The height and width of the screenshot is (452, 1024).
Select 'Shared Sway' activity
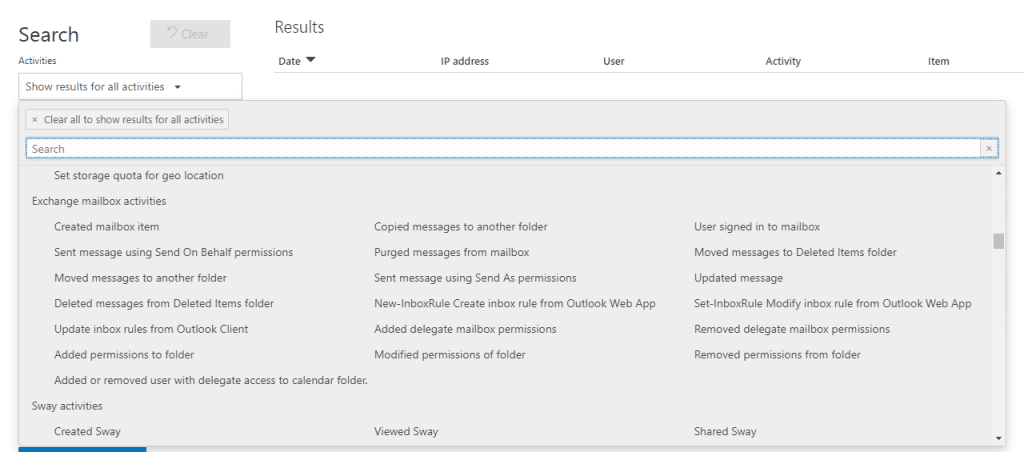click(725, 432)
